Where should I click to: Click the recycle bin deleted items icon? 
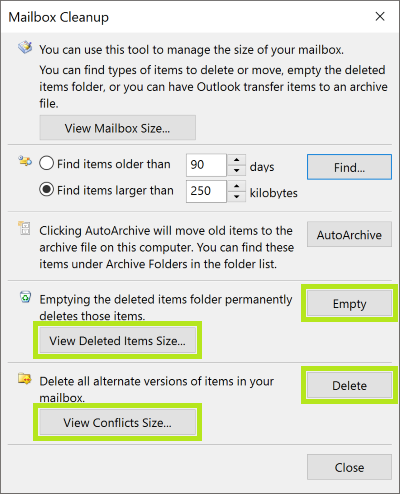(25, 297)
